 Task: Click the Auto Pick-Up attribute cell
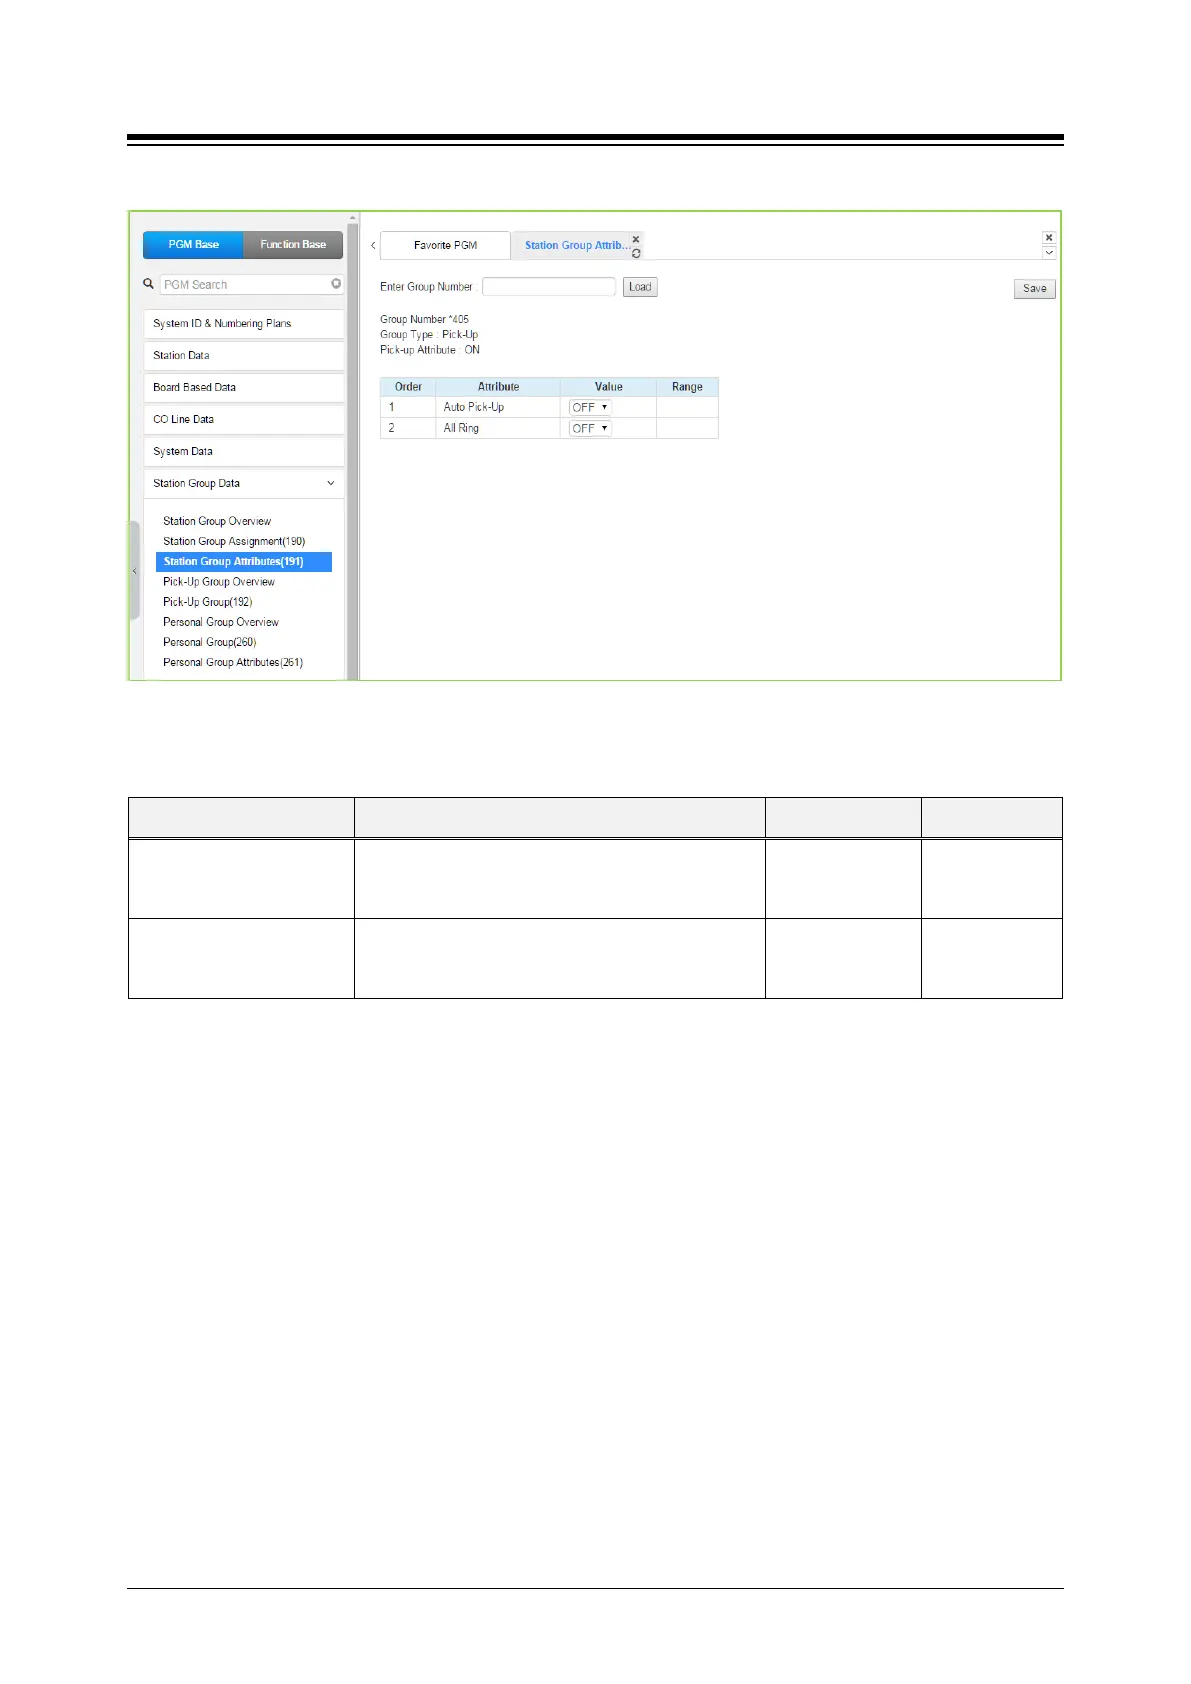click(498, 407)
